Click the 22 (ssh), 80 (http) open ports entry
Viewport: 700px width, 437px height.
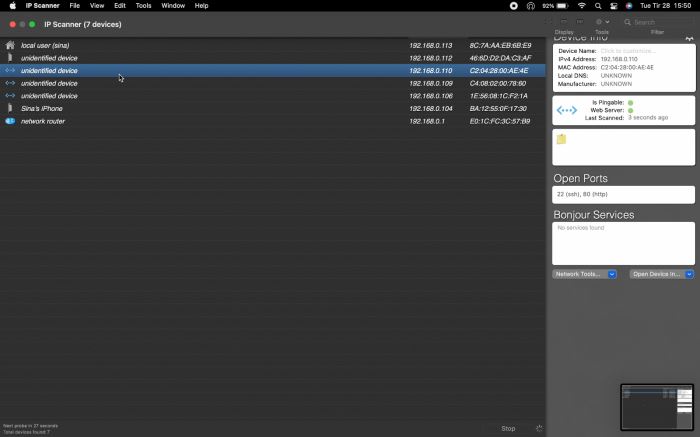[582, 194]
